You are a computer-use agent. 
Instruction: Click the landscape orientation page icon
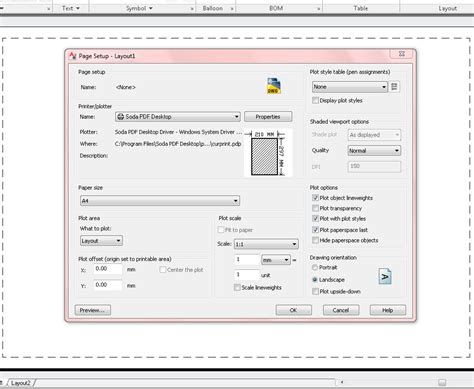pyautogui.click(x=385, y=276)
